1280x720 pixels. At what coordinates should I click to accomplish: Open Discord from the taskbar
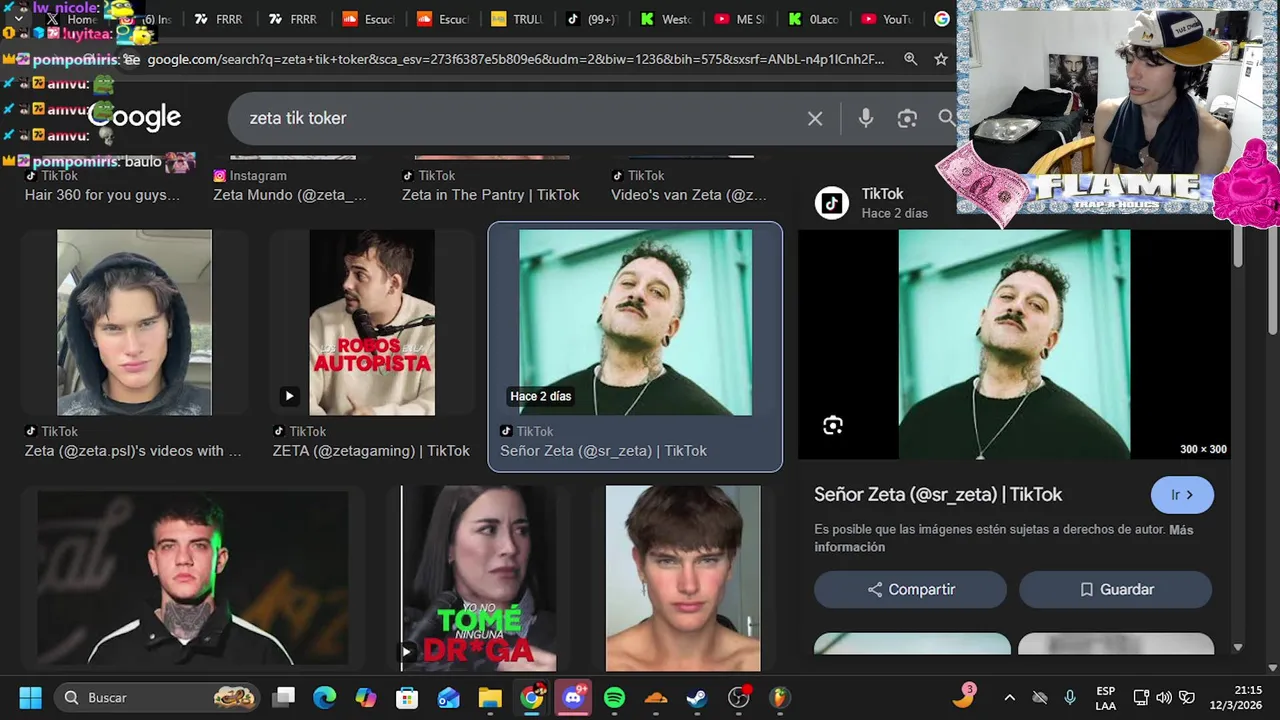573,697
